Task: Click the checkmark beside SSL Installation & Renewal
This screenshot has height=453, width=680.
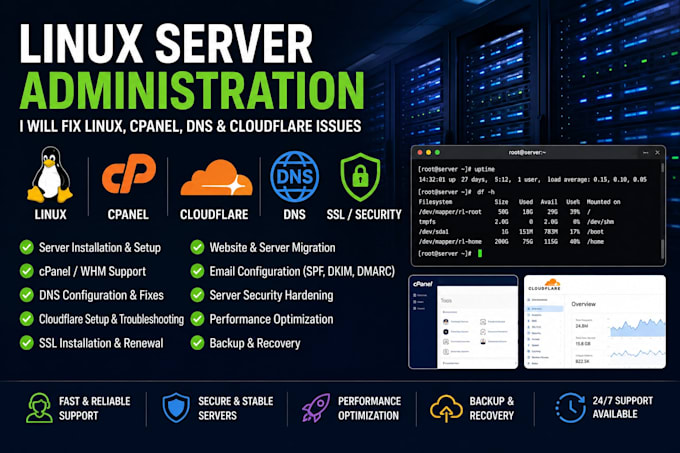Action: click(x=26, y=342)
